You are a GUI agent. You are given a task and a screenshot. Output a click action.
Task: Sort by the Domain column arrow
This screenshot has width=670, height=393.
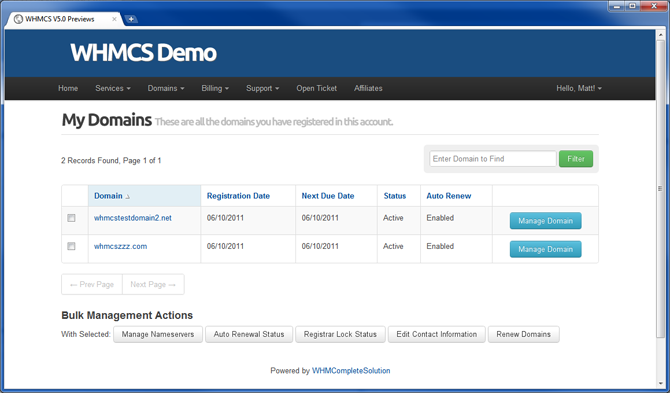(x=127, y=196)
